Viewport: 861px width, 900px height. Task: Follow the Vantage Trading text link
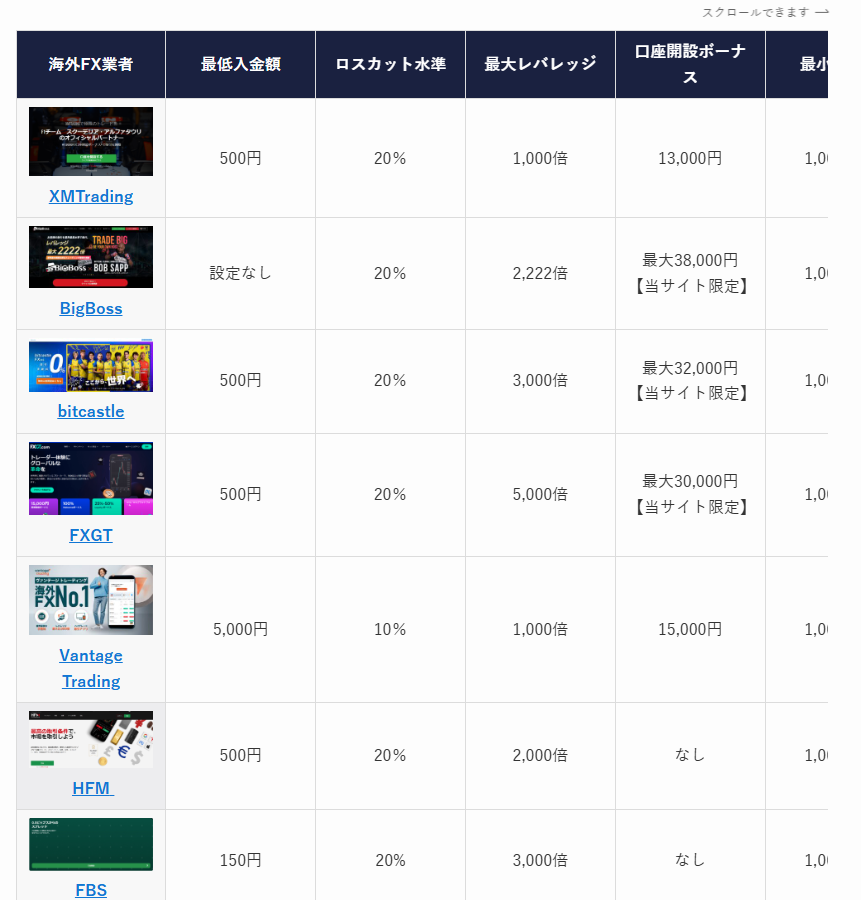pos(91,668)
